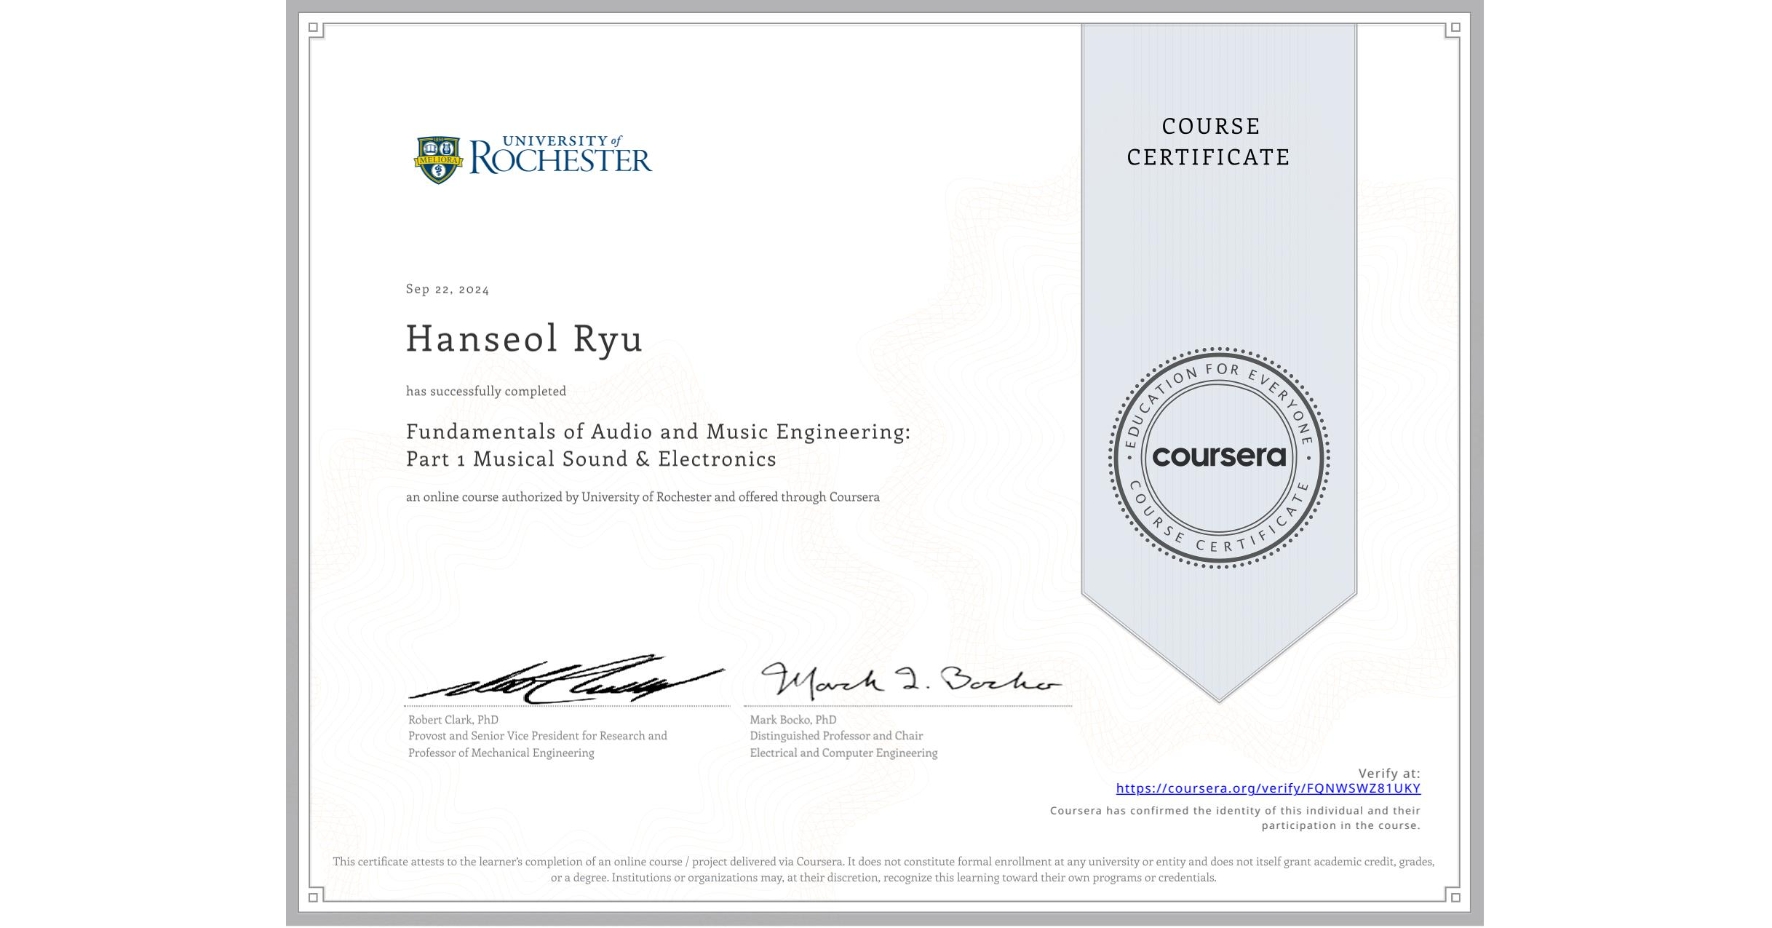Click 'Part 1 Musical Sound & Electronics' line
1772x928 pixels.
(591, 459)
